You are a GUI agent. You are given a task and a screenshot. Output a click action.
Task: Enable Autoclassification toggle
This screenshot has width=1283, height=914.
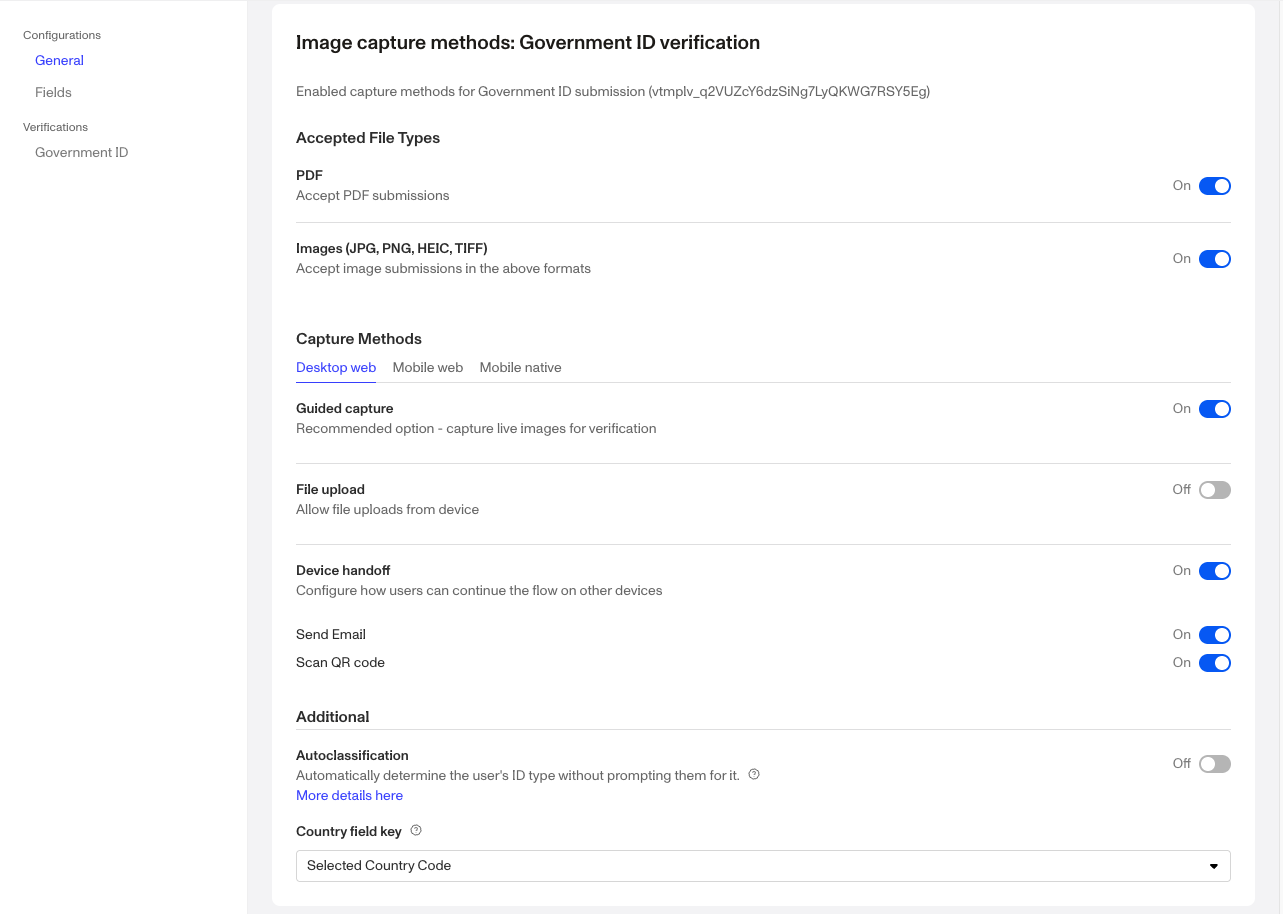pos(1214,764)
